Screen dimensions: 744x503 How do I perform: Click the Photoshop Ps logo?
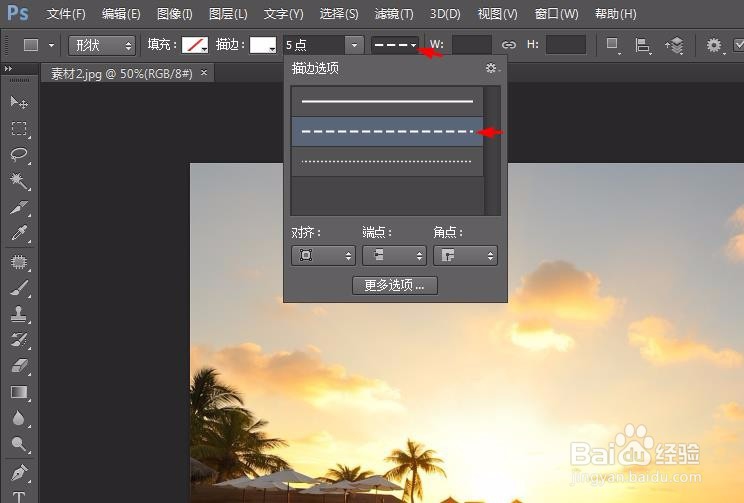click(x=18, y=13)
